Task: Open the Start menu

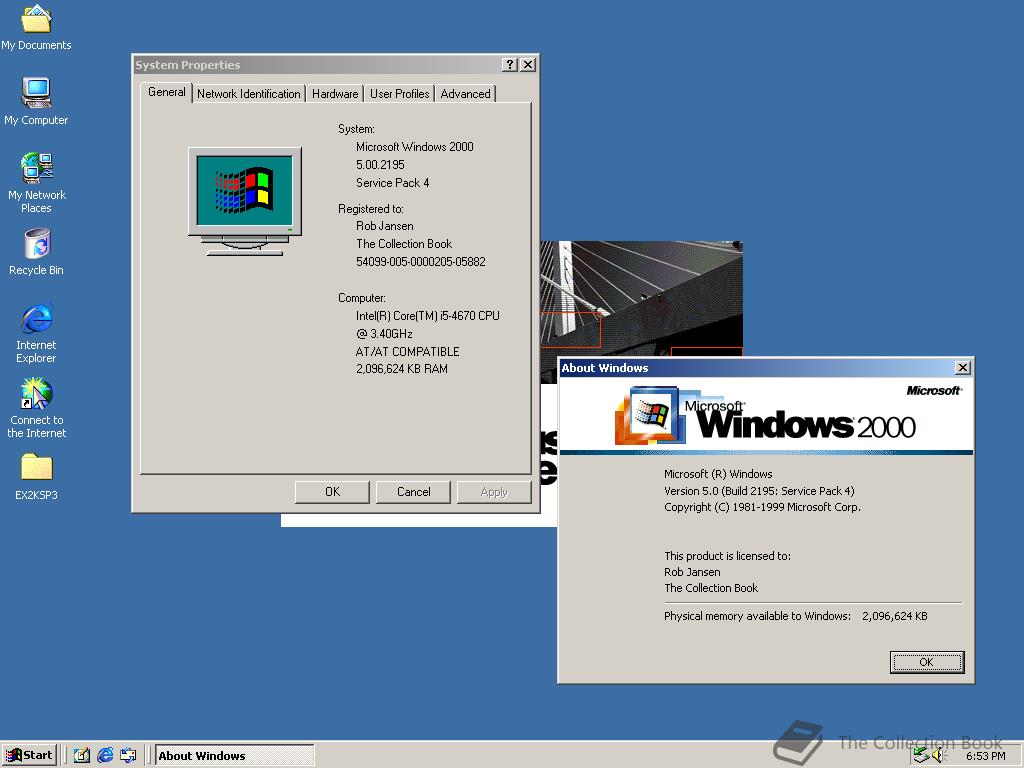Action: tap(29, 755)
